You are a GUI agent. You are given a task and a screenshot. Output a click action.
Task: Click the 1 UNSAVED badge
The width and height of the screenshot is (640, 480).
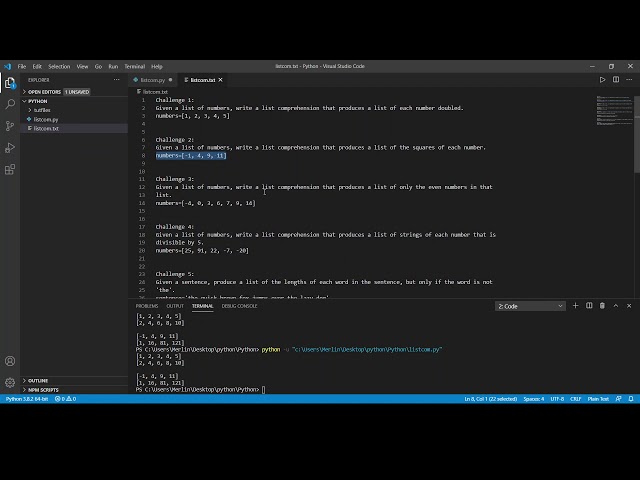[77, 92]
